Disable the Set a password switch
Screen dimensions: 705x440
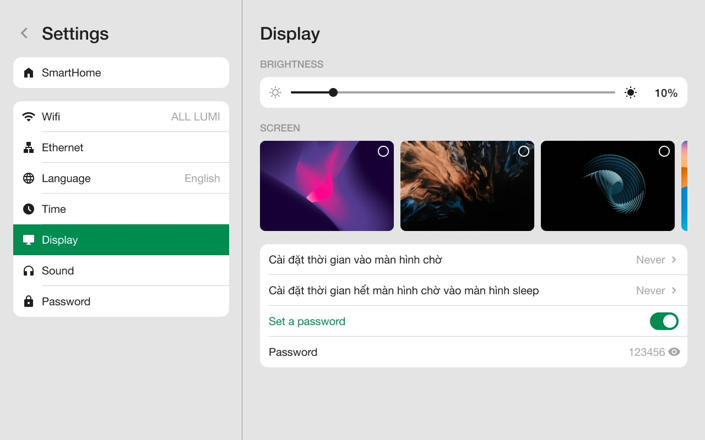663,321
